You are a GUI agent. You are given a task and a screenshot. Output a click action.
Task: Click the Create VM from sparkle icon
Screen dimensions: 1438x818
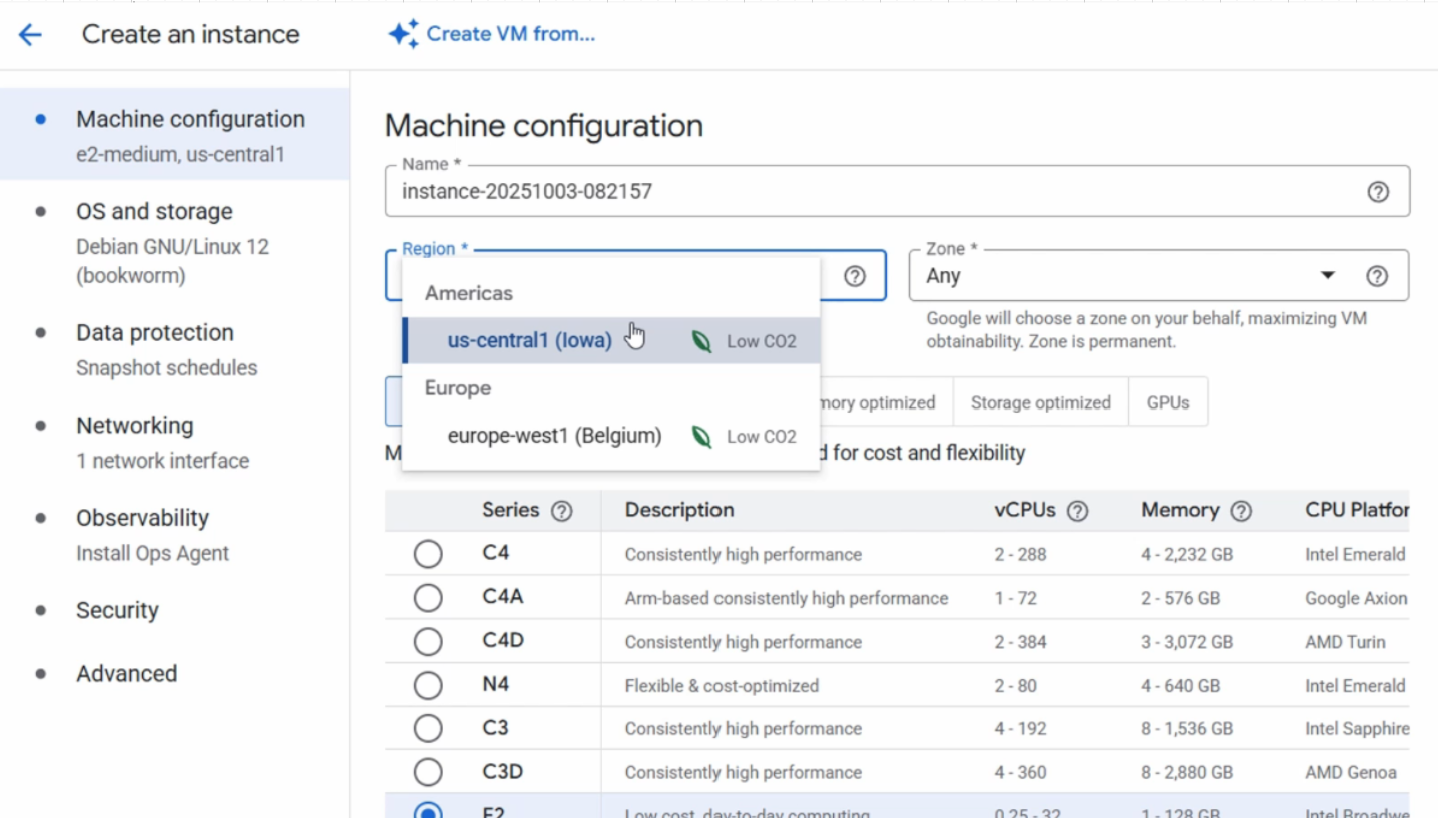pos(403,34)
